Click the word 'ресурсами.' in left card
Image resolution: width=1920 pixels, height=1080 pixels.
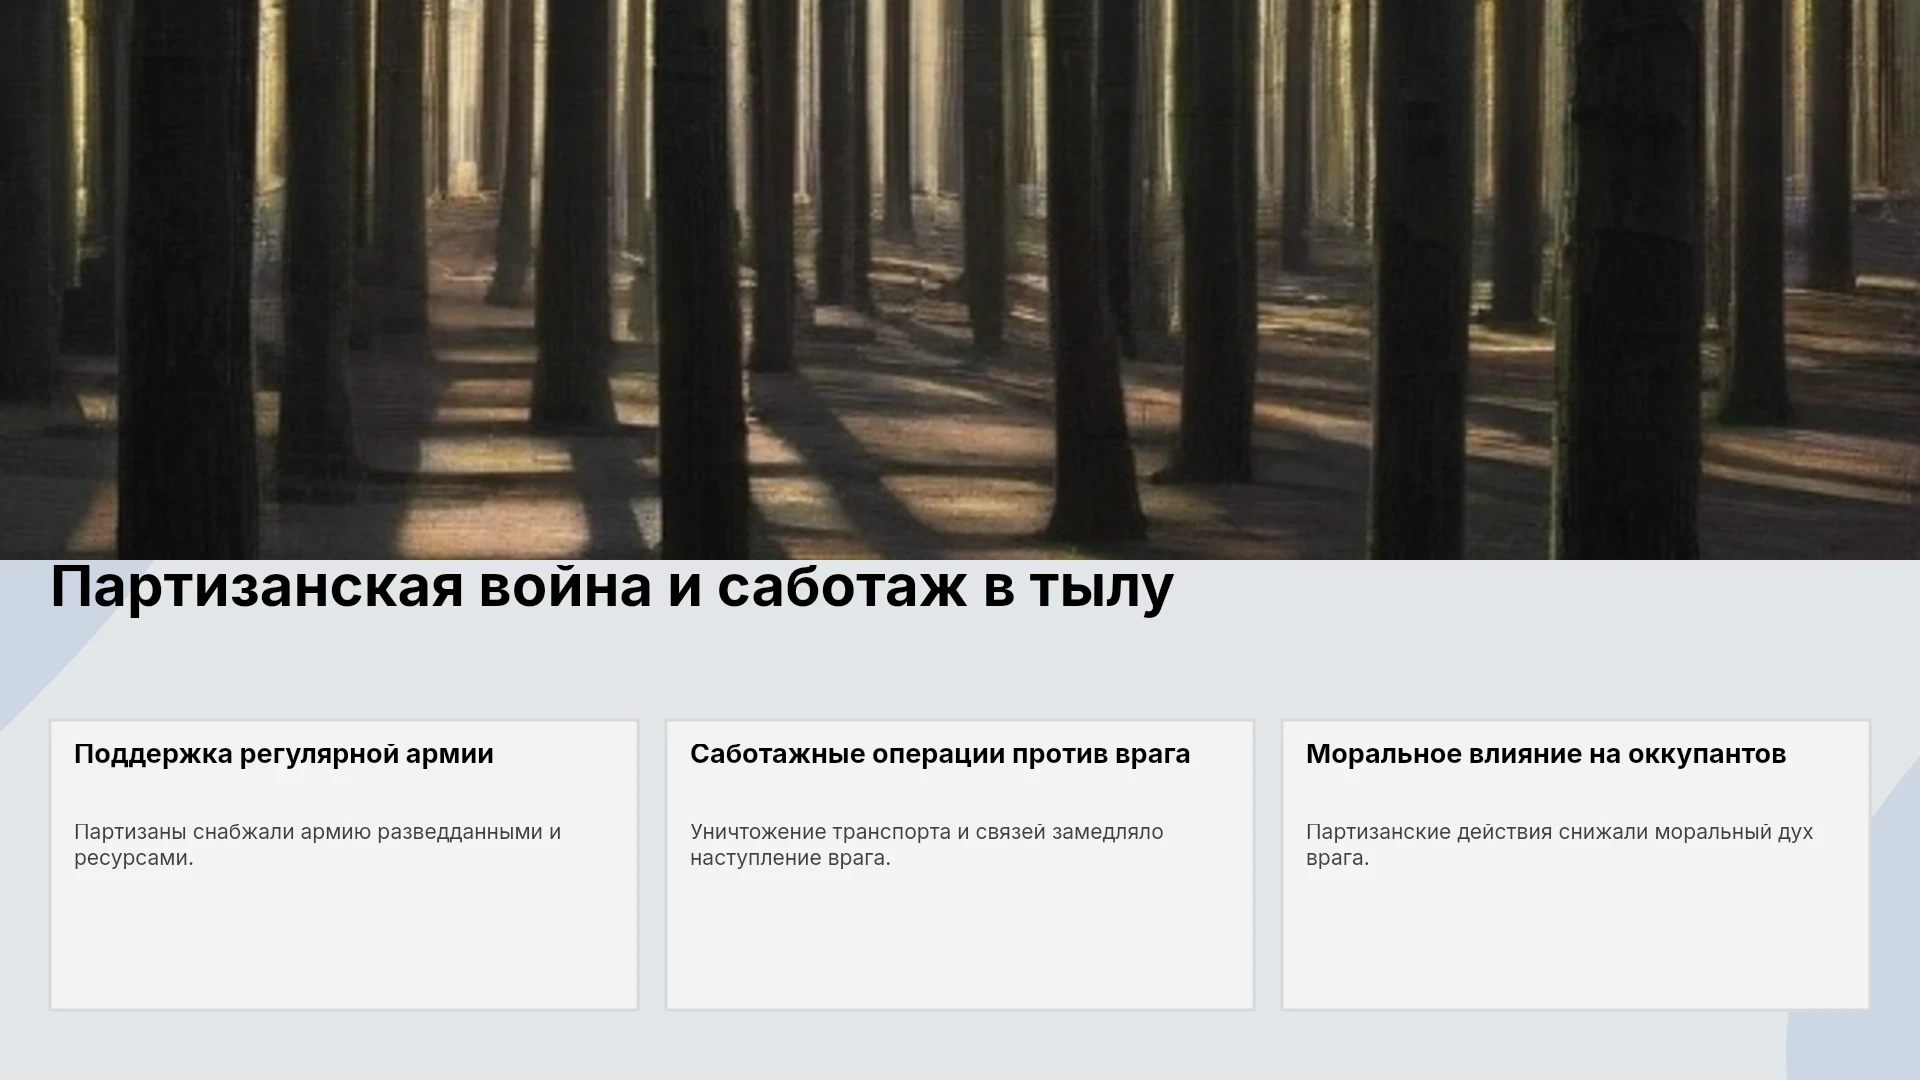(133, 858)
